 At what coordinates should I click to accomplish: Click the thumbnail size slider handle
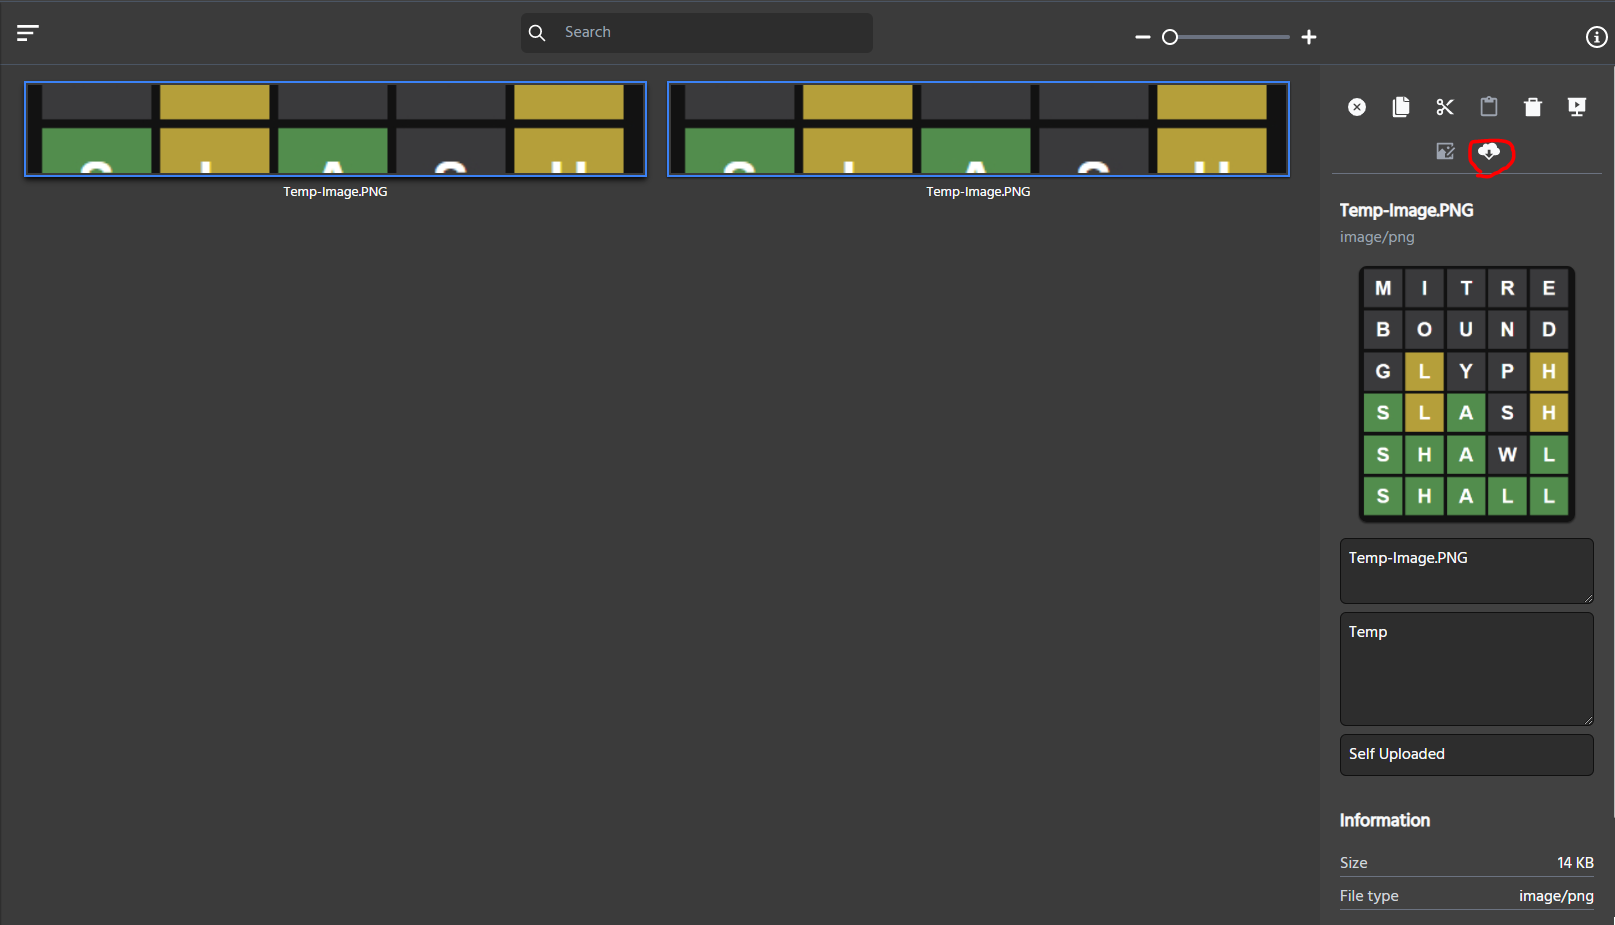point(1170,37)
